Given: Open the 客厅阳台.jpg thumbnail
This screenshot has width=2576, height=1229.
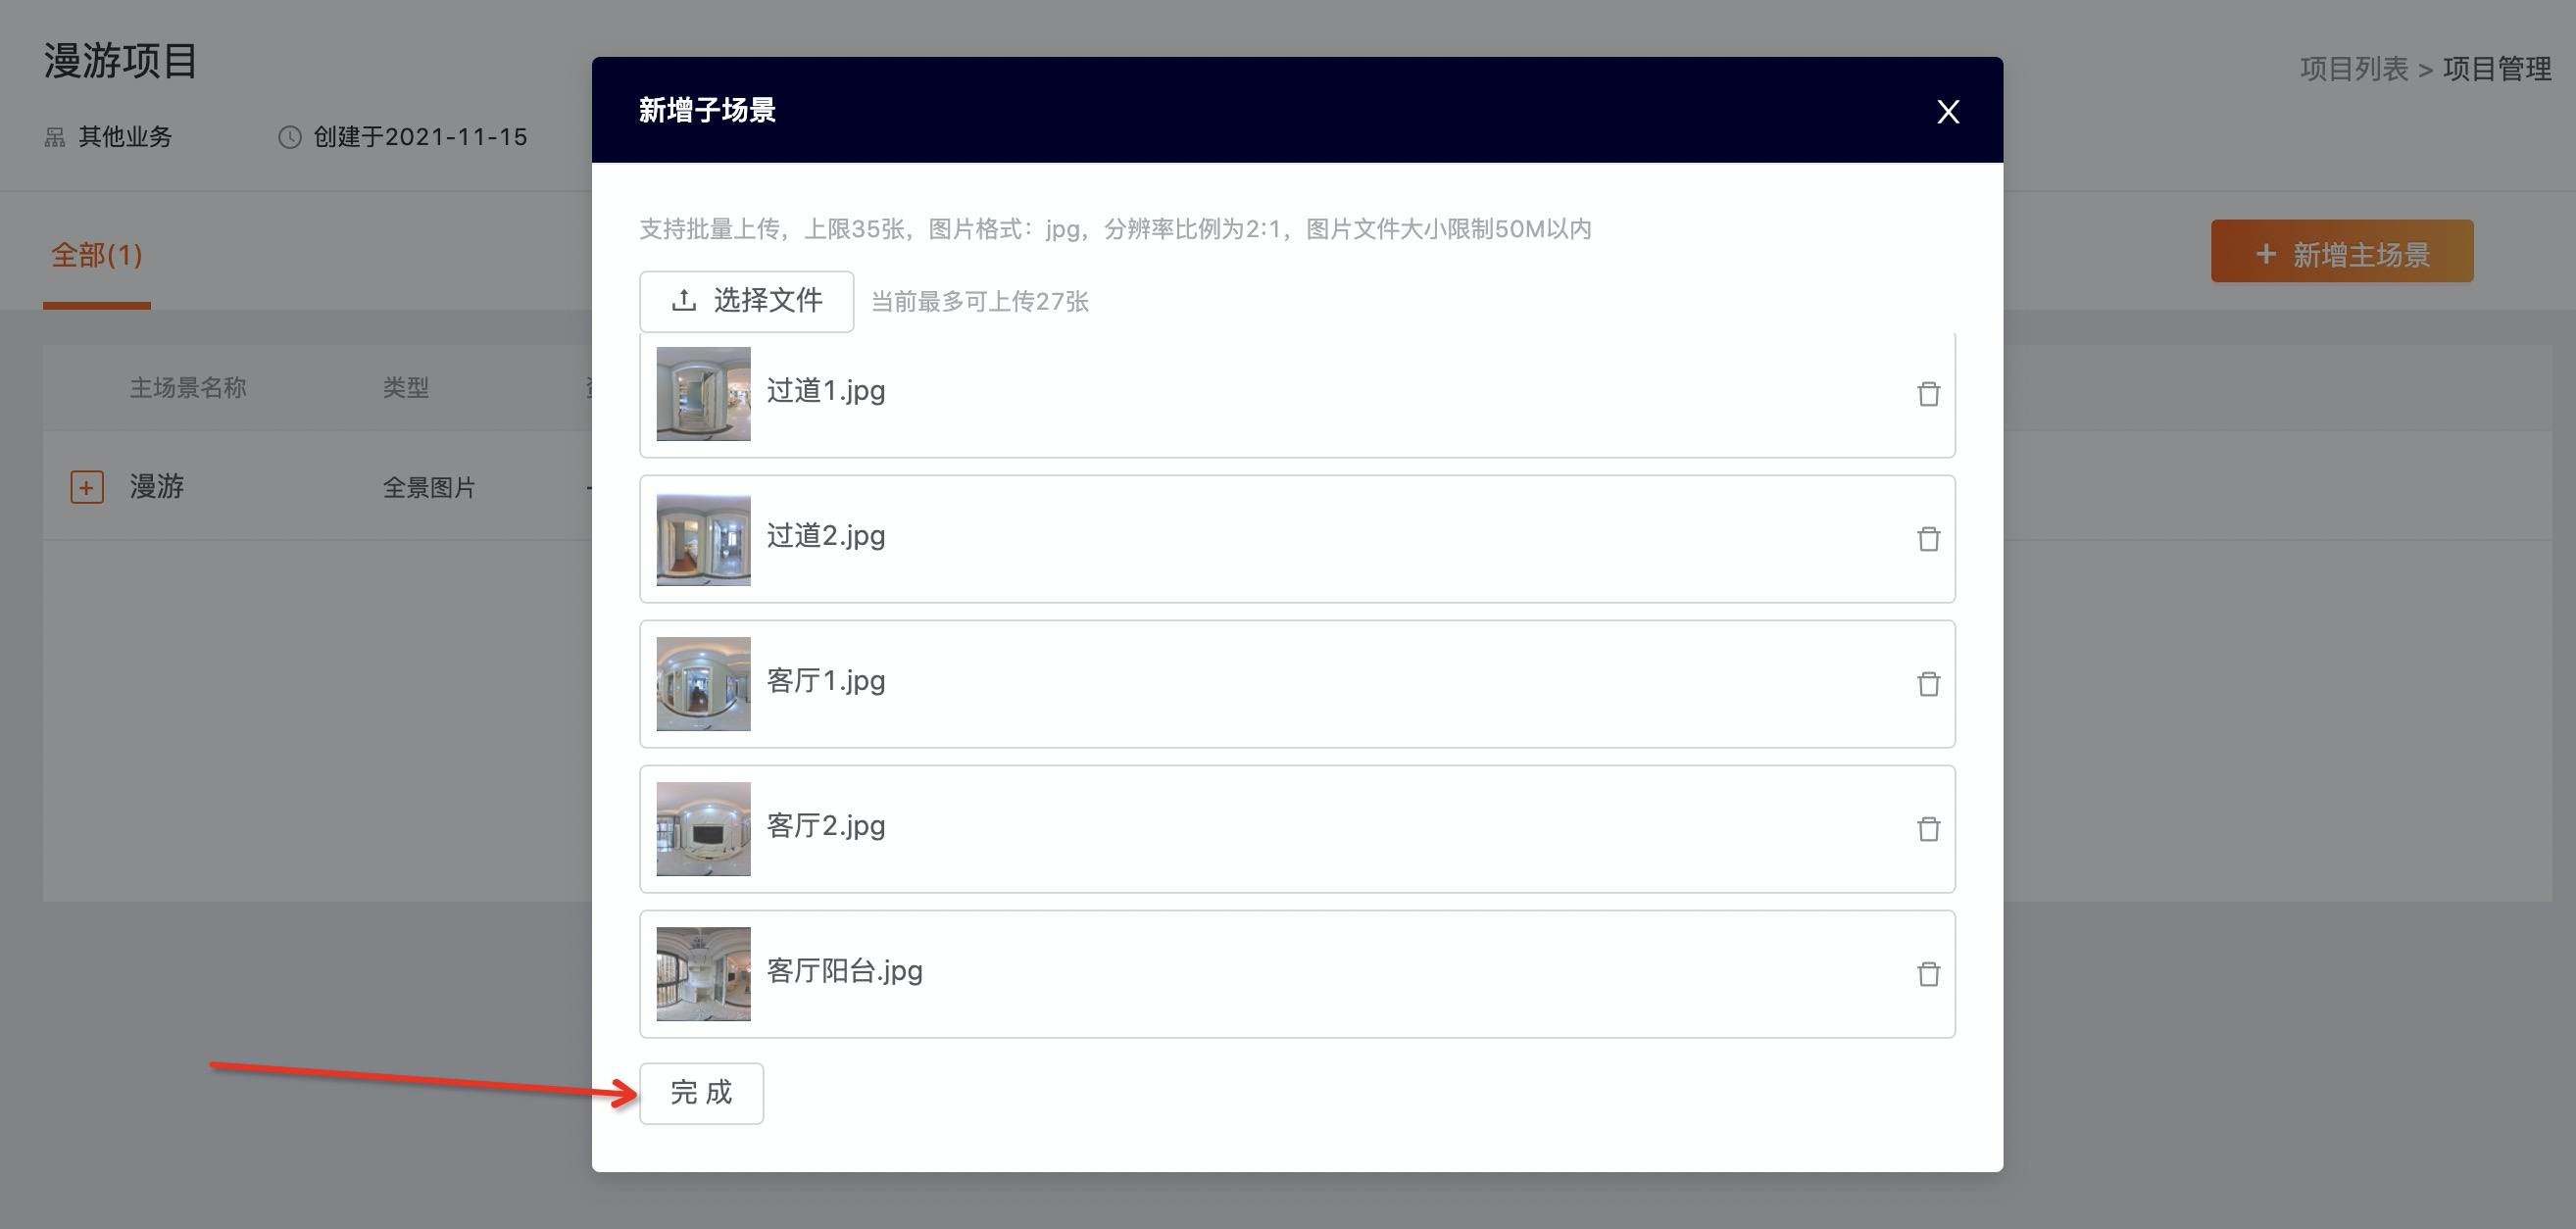Looking at the screenshot, I should [703, 974].
